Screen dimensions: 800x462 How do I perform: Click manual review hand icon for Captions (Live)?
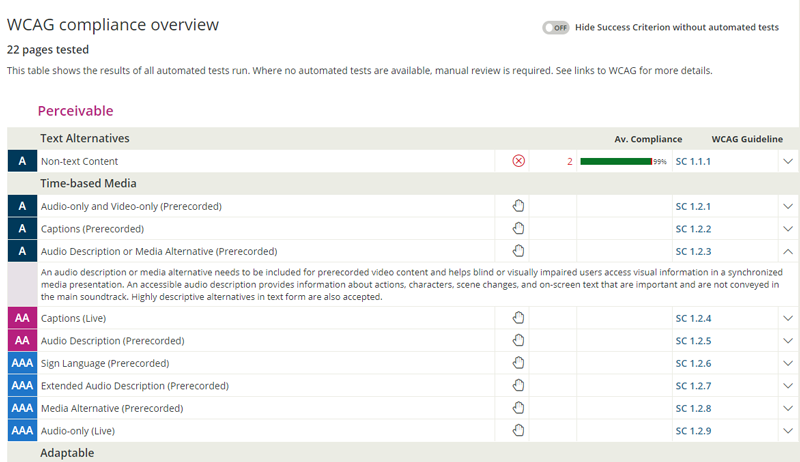coord(518,318)
